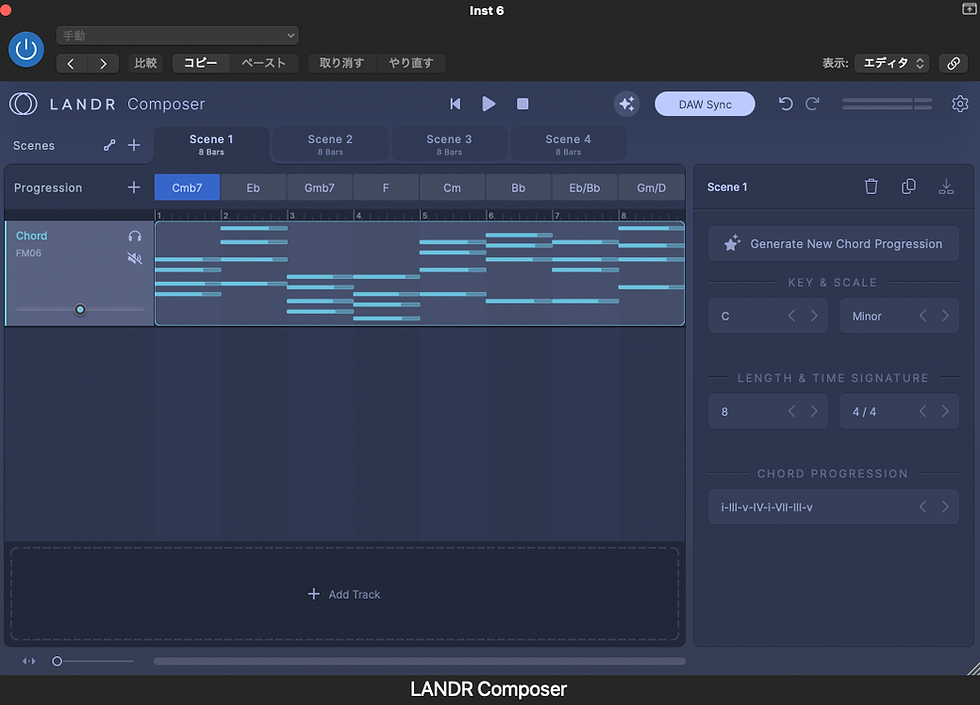
Task: Export Scene 1 with the download icon
Action: [946, 186]
